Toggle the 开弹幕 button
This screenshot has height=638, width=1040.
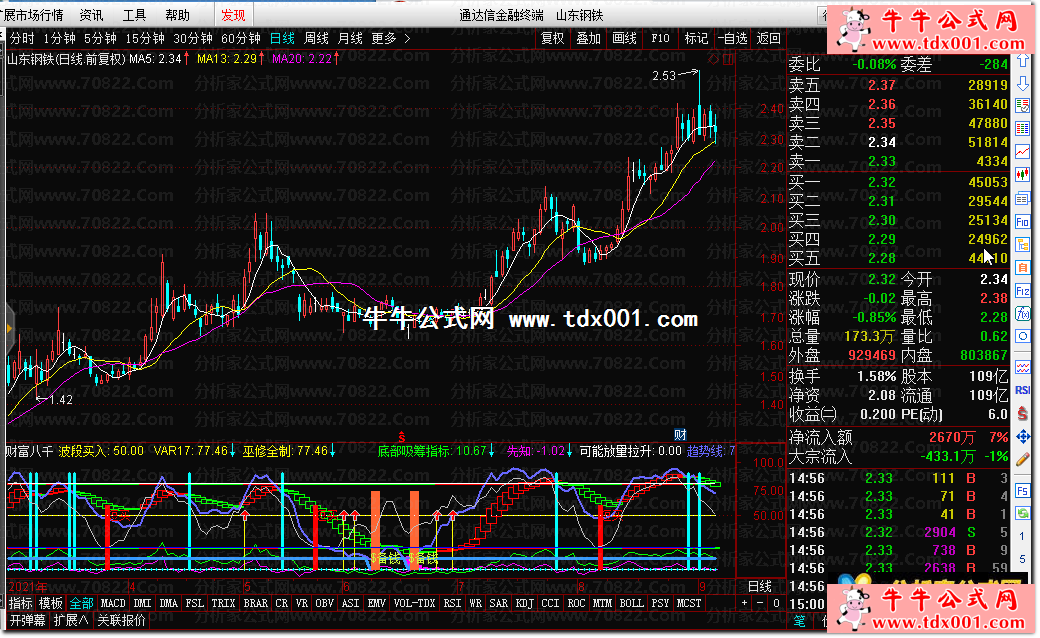click(x=27, y=620)
